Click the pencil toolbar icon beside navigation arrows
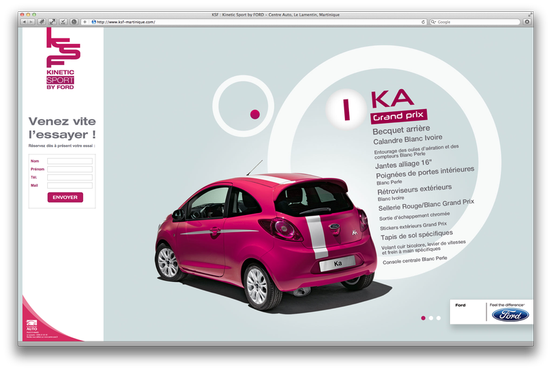550x369 pixels. pyautogui.click(x=41, y=22)
